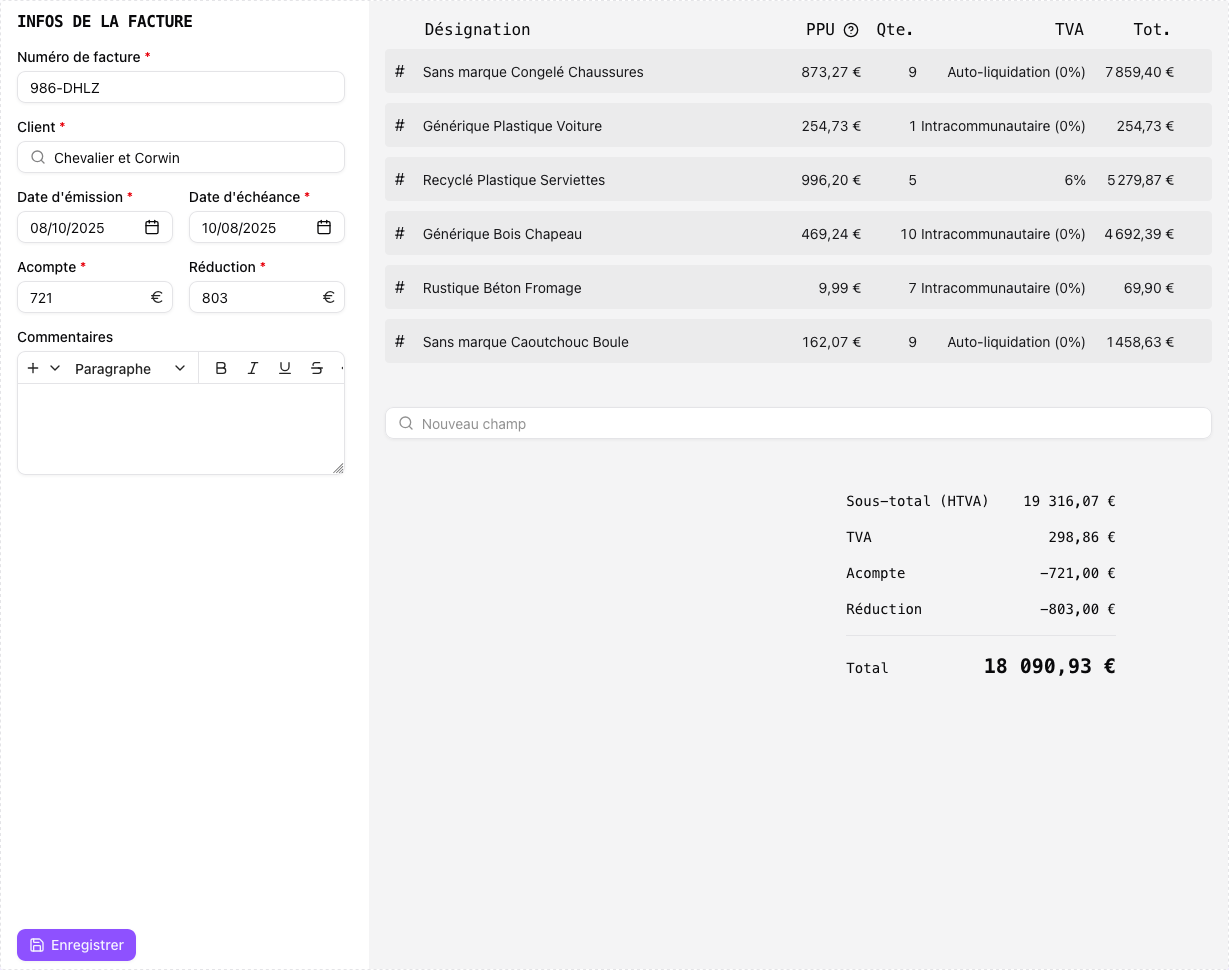Image resolution: width=1229 pixels, height=970 pixels.
Task: Focus the Numéro de facture field
Action: (x=181, y=87)
